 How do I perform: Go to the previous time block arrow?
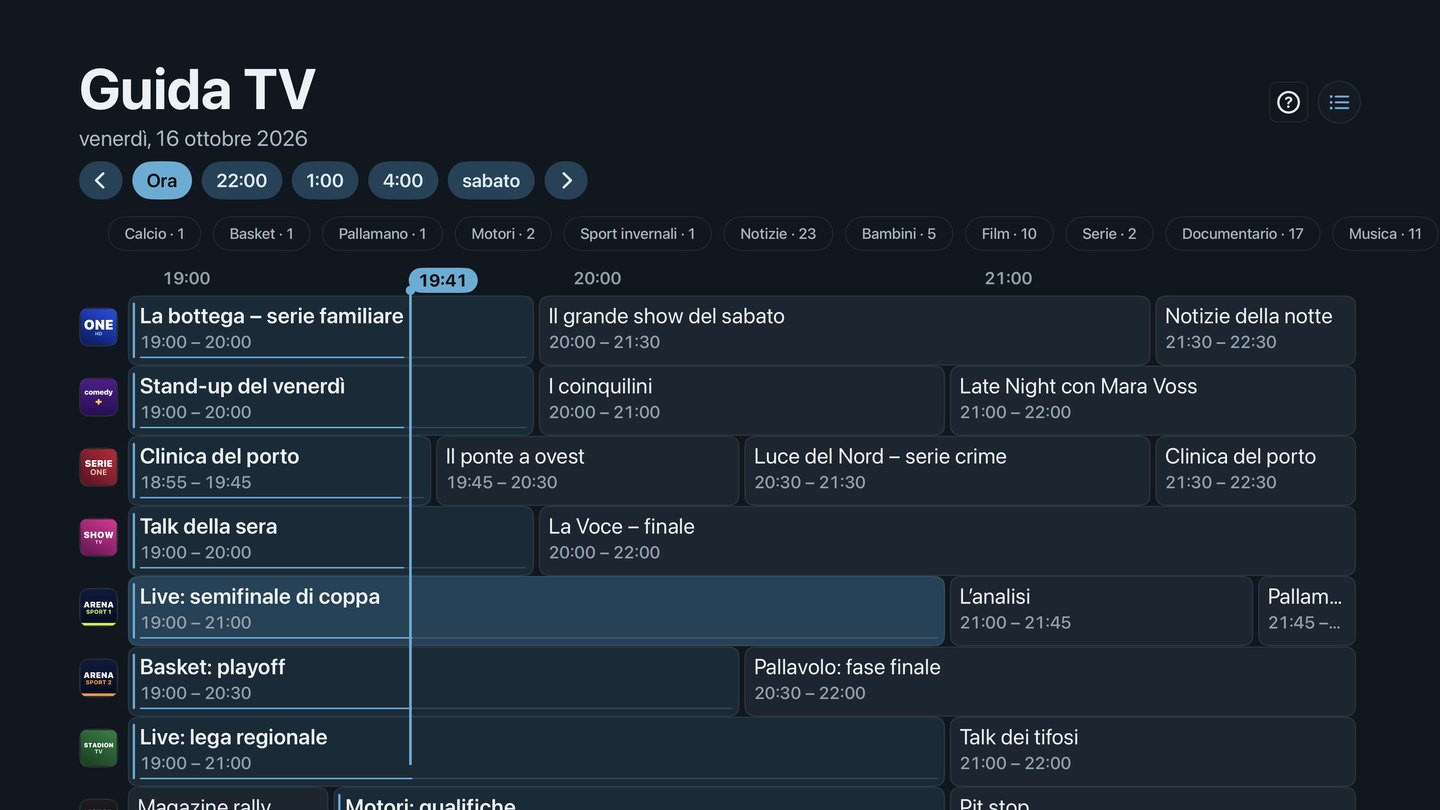pos(100,180)
